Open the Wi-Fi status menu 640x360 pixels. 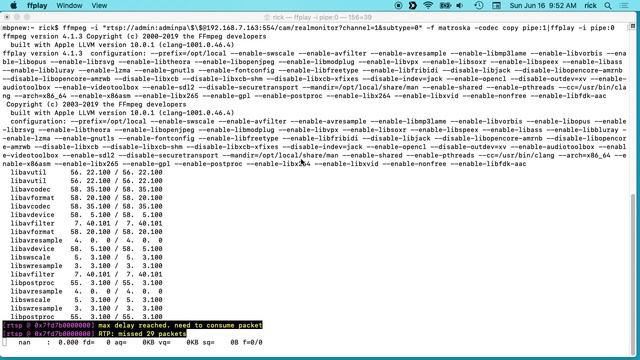[x=428, y=5]
